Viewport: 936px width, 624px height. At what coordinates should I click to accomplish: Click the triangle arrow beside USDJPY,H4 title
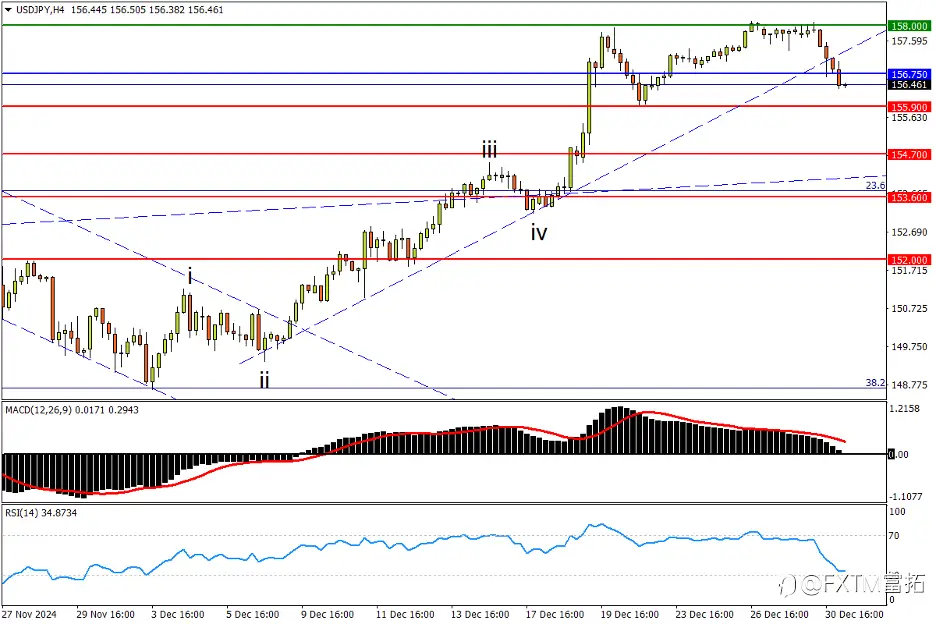(x=8, y=10)
